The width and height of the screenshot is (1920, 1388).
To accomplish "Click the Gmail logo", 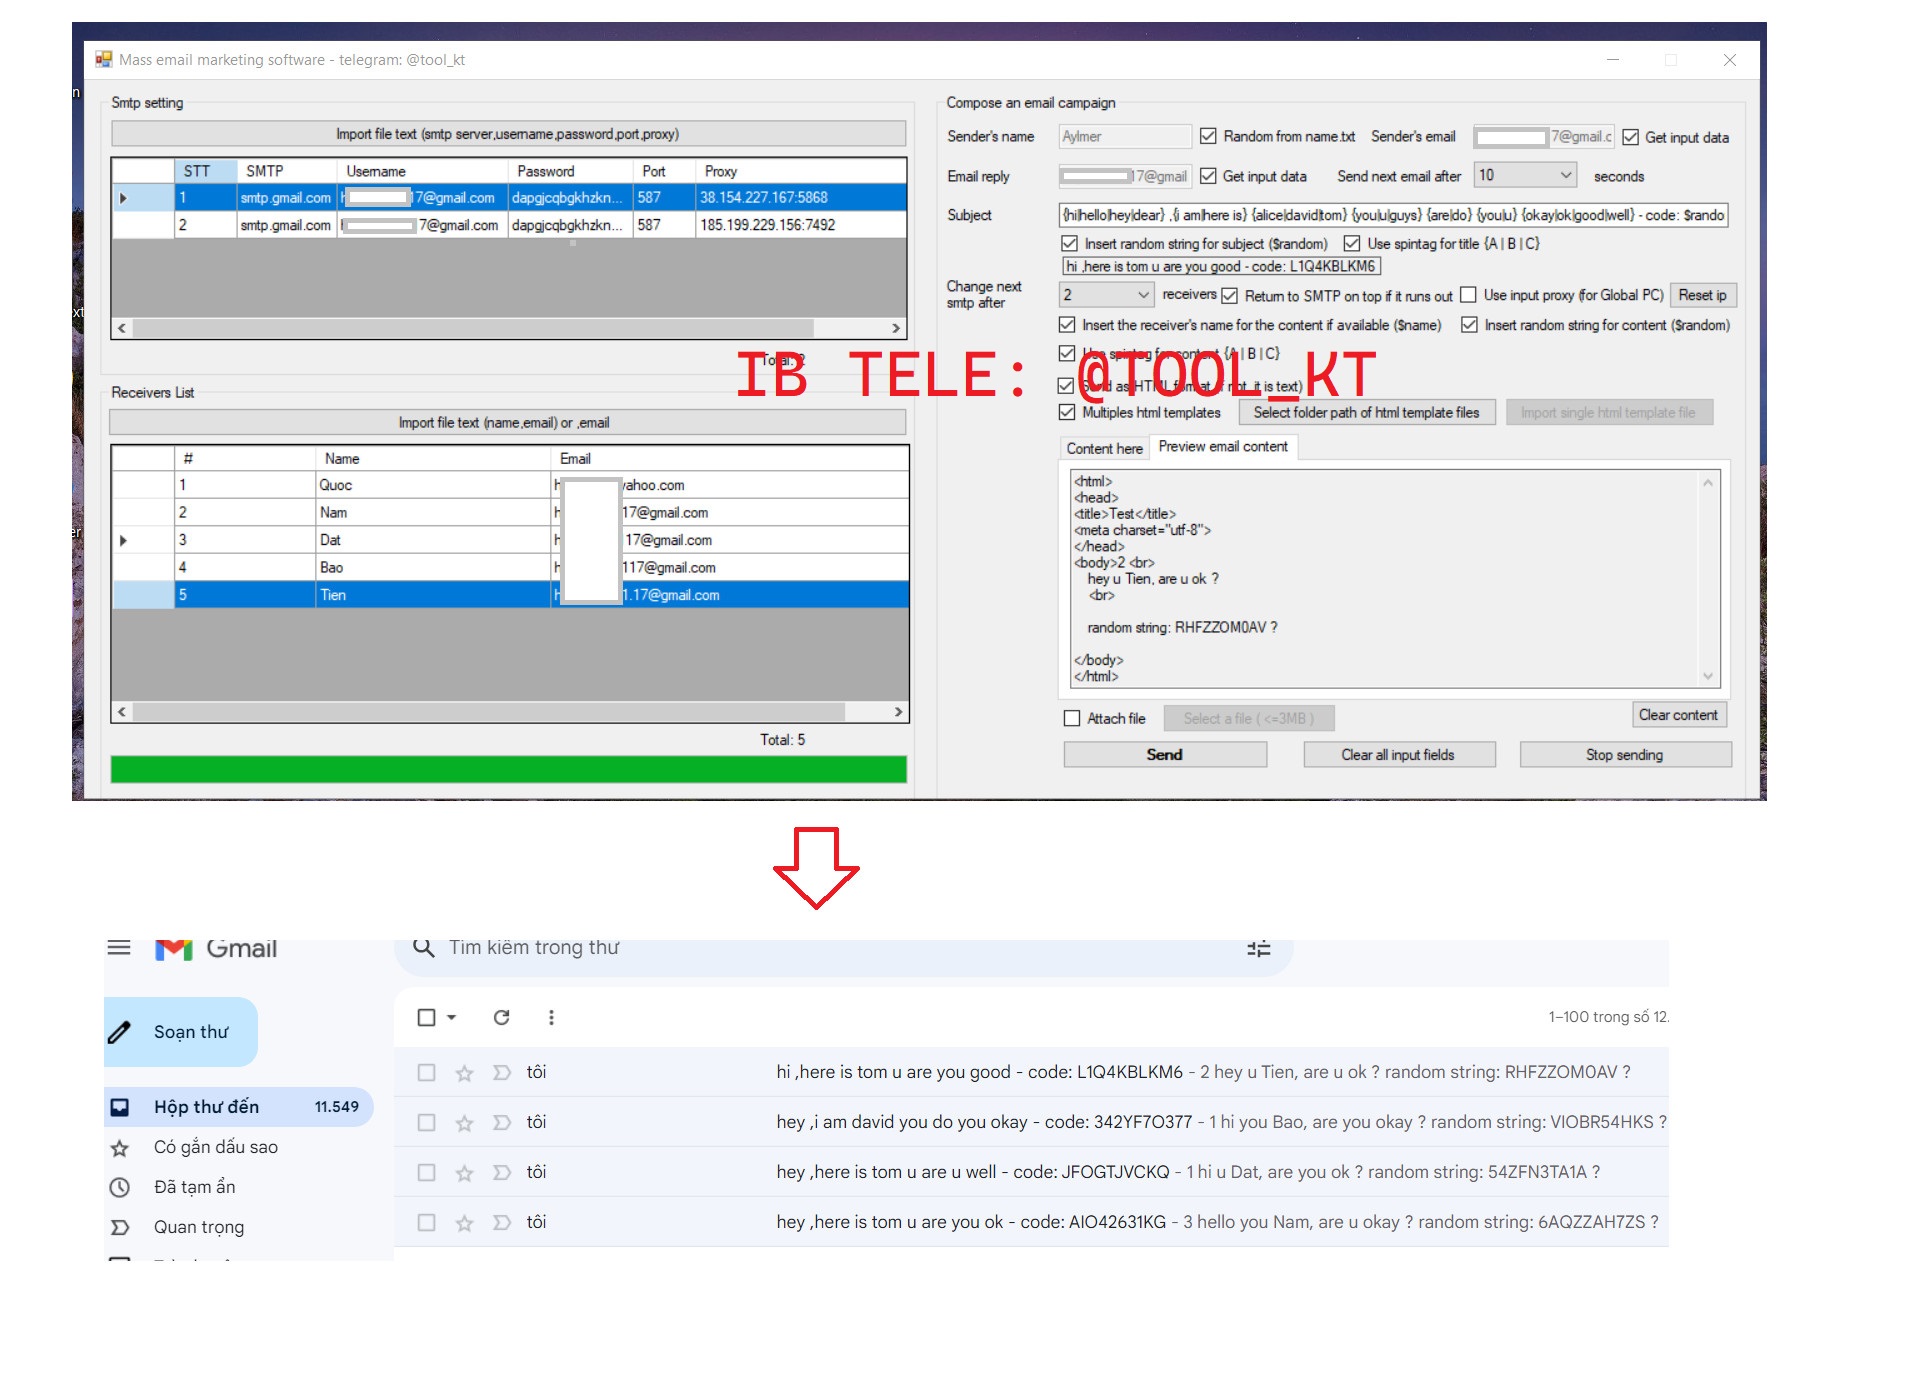I will 216,948.
